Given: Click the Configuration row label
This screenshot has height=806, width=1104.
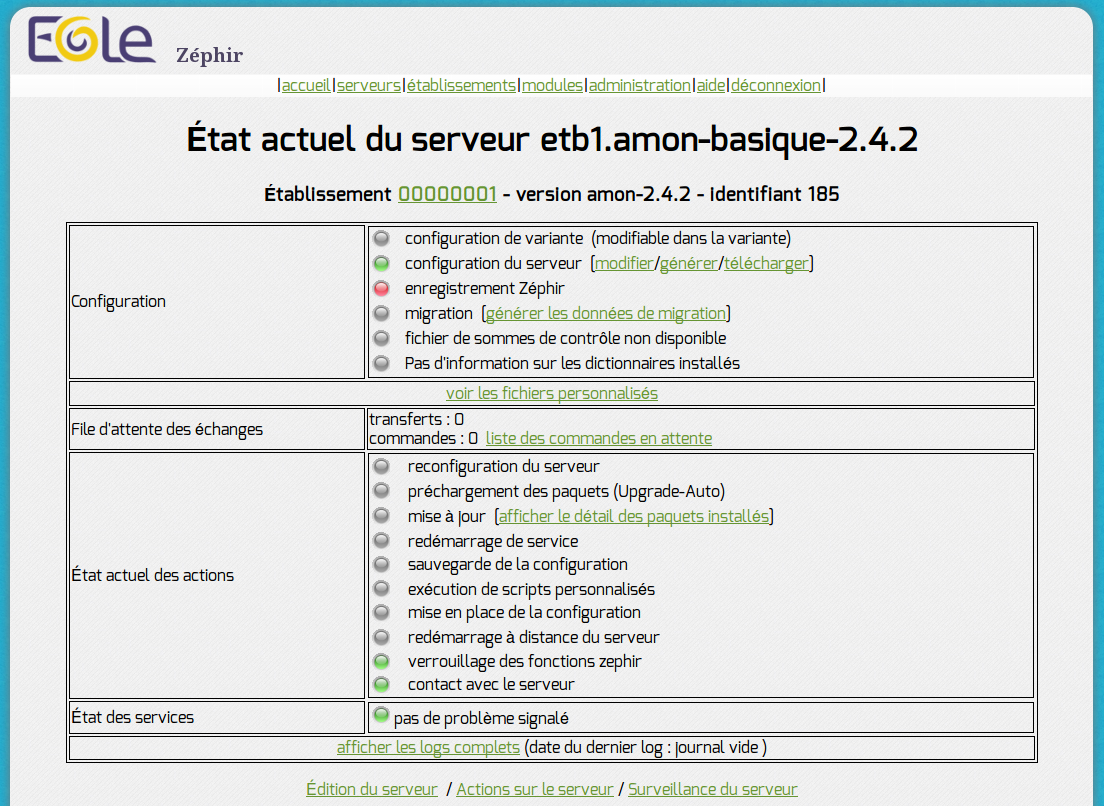Looking at the screenshot, I should tap(118, 301).
